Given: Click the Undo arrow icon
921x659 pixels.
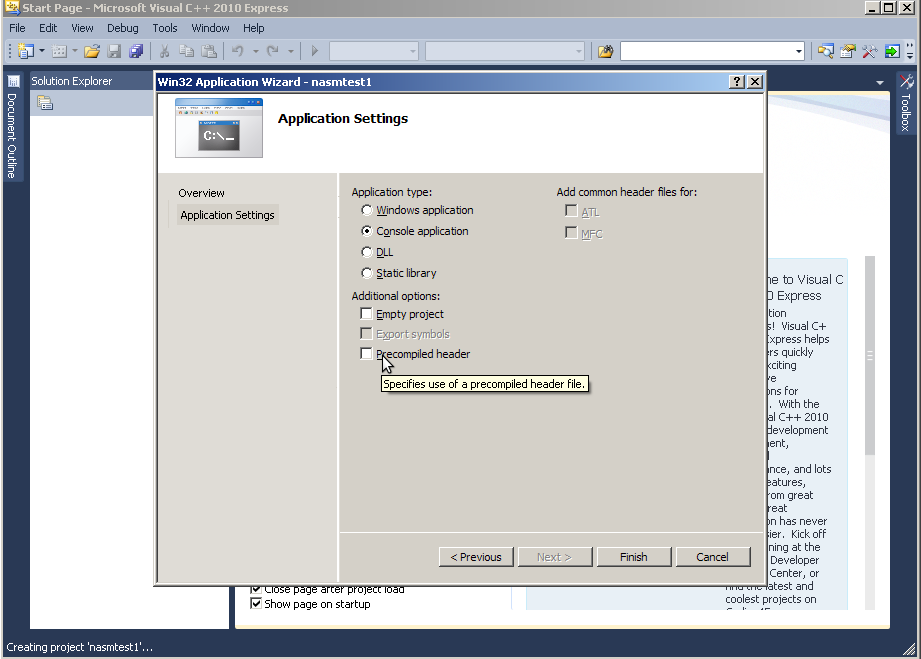Looking at the screenshot, I should 238,51.
